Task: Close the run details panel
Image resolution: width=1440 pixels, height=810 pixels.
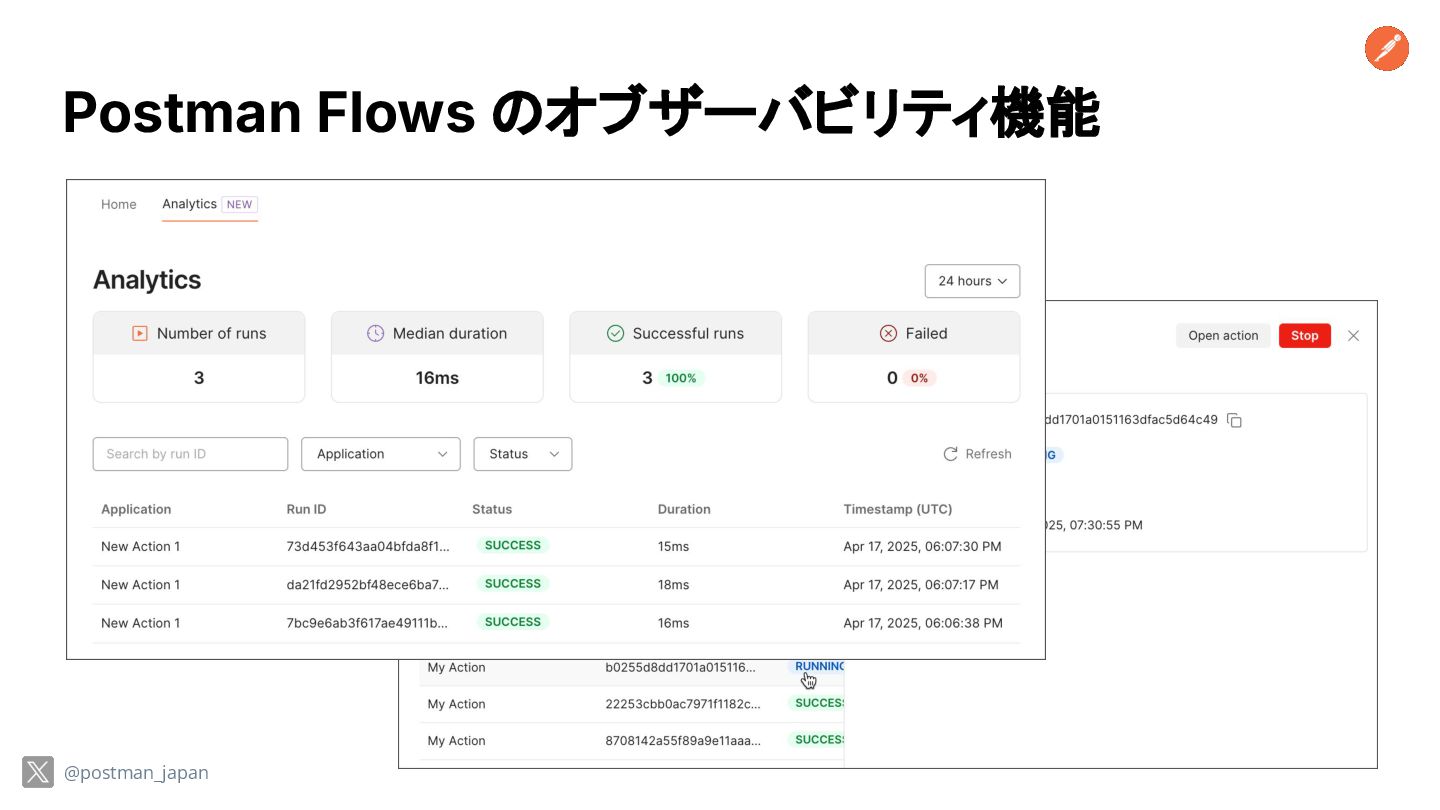Action: pos(1353,336)
